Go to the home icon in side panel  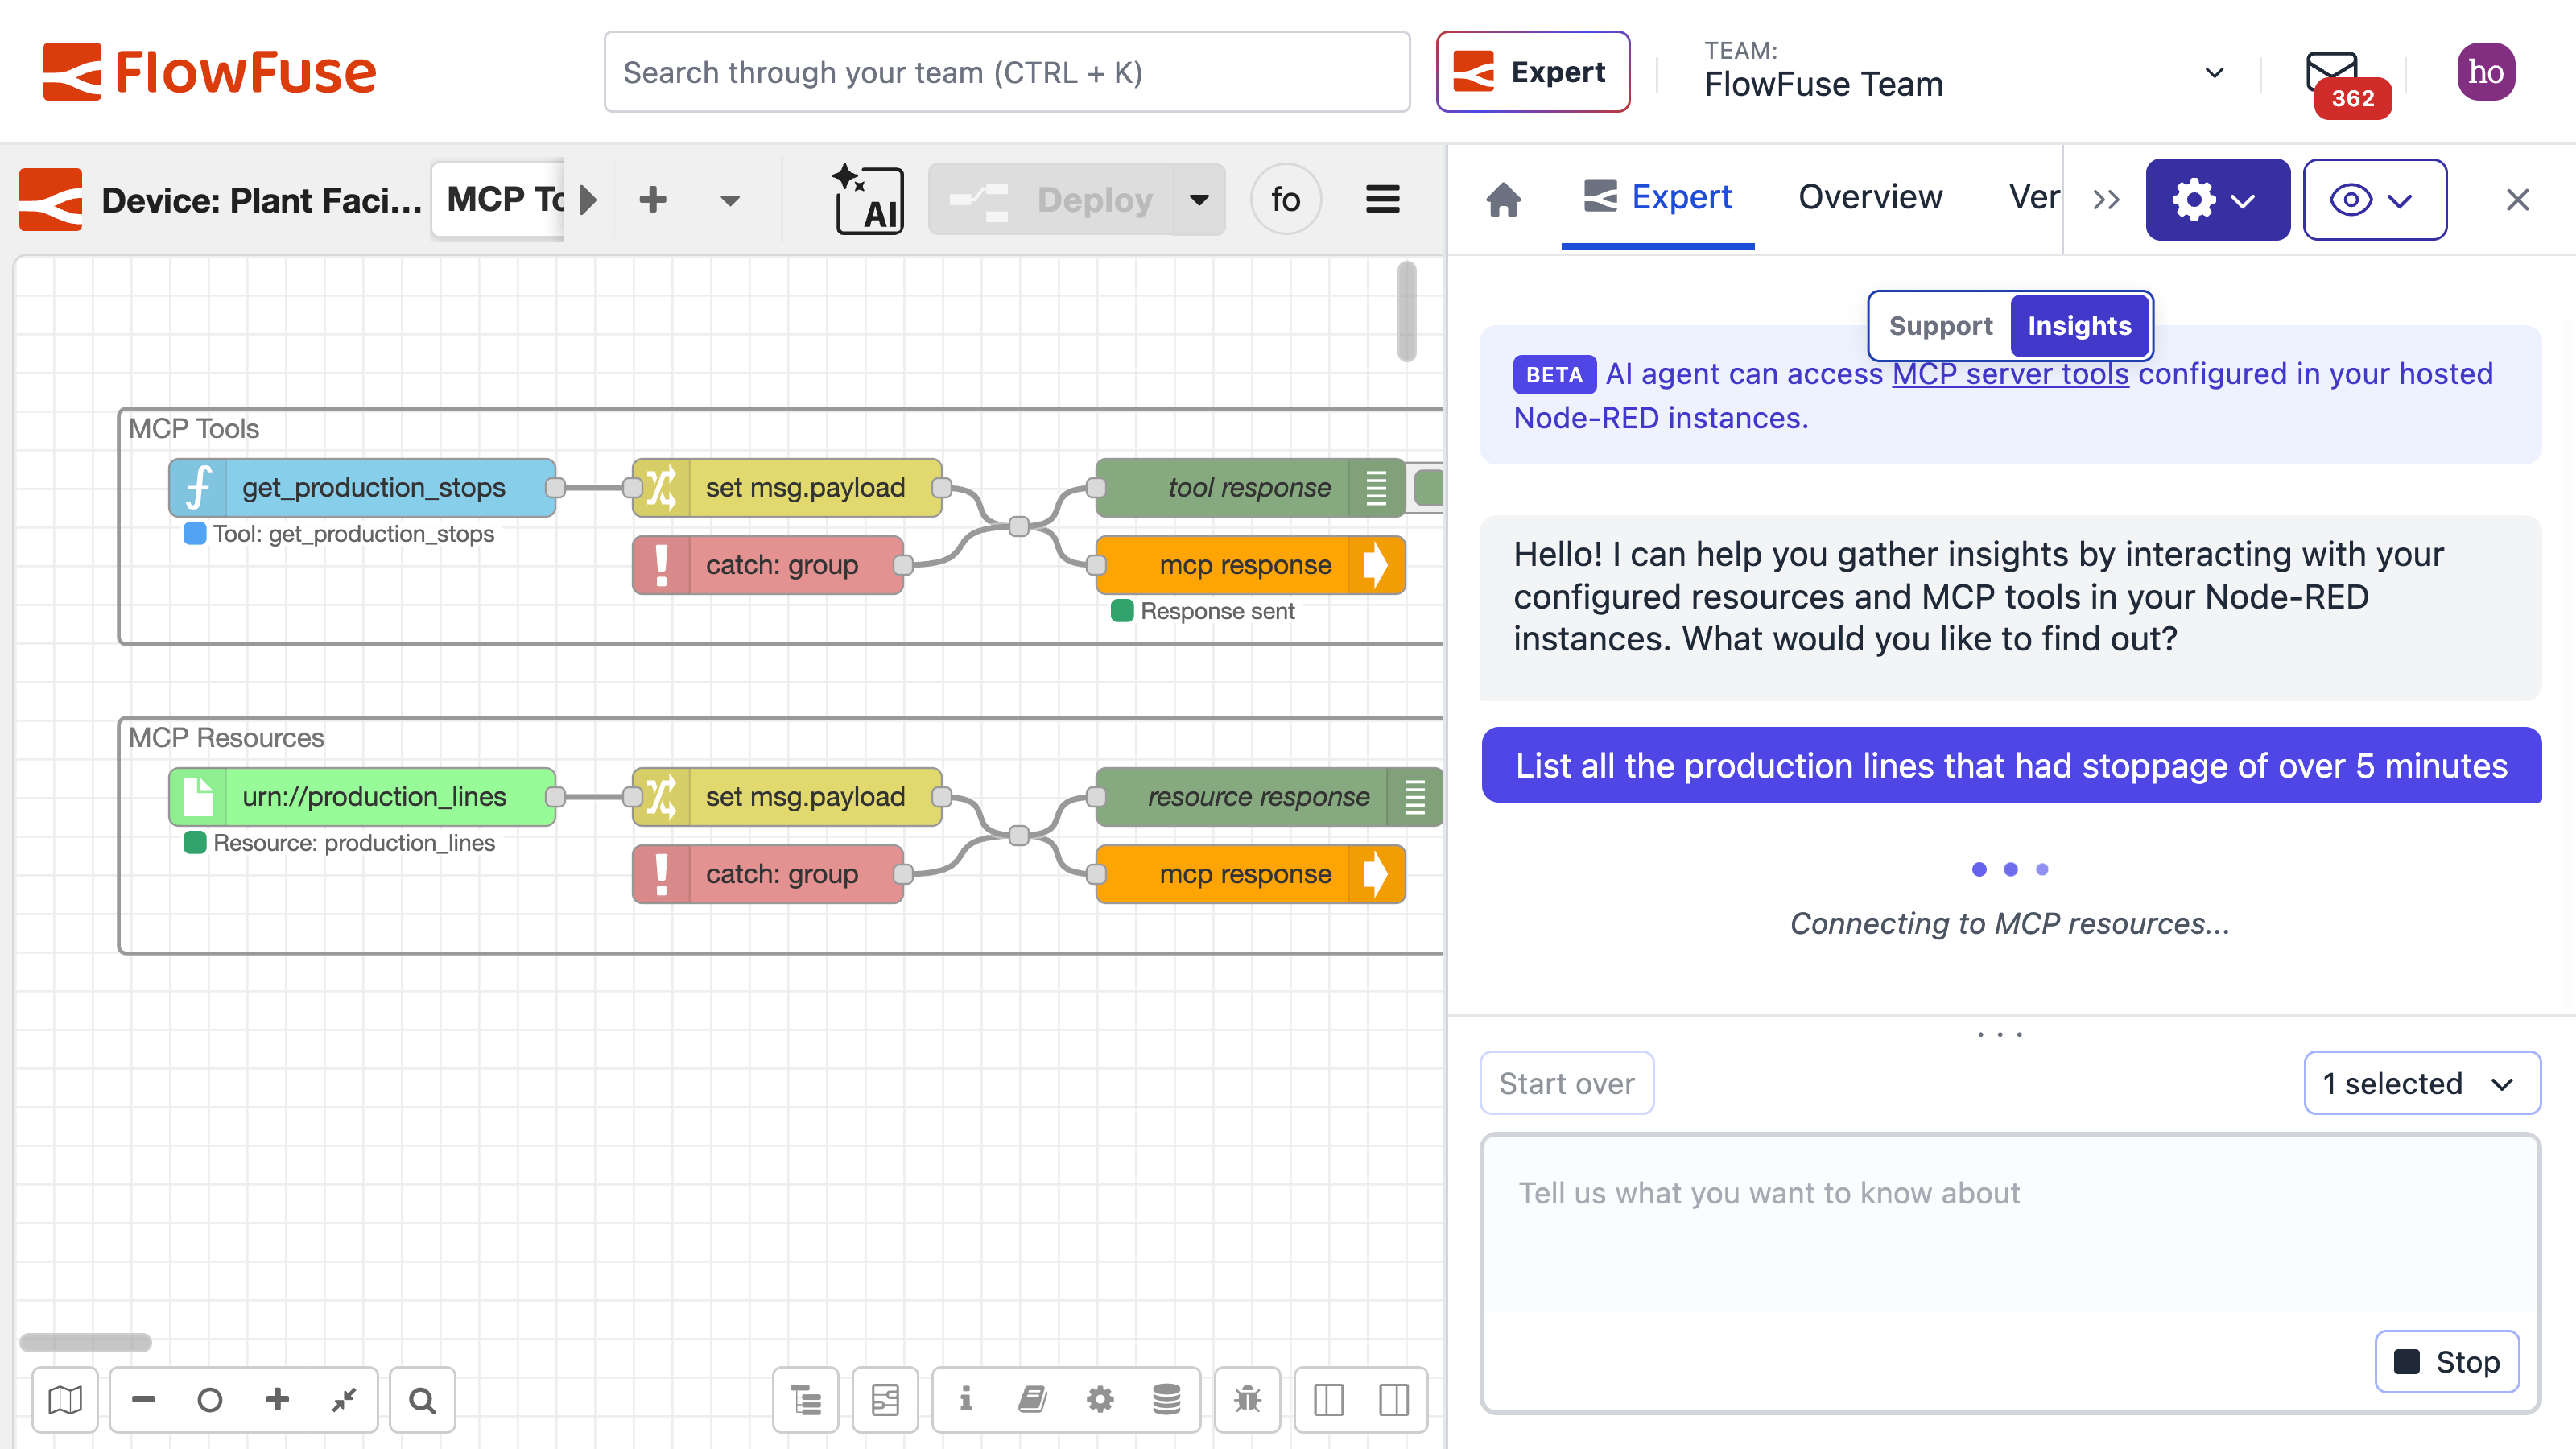[x=1503, y=199]
